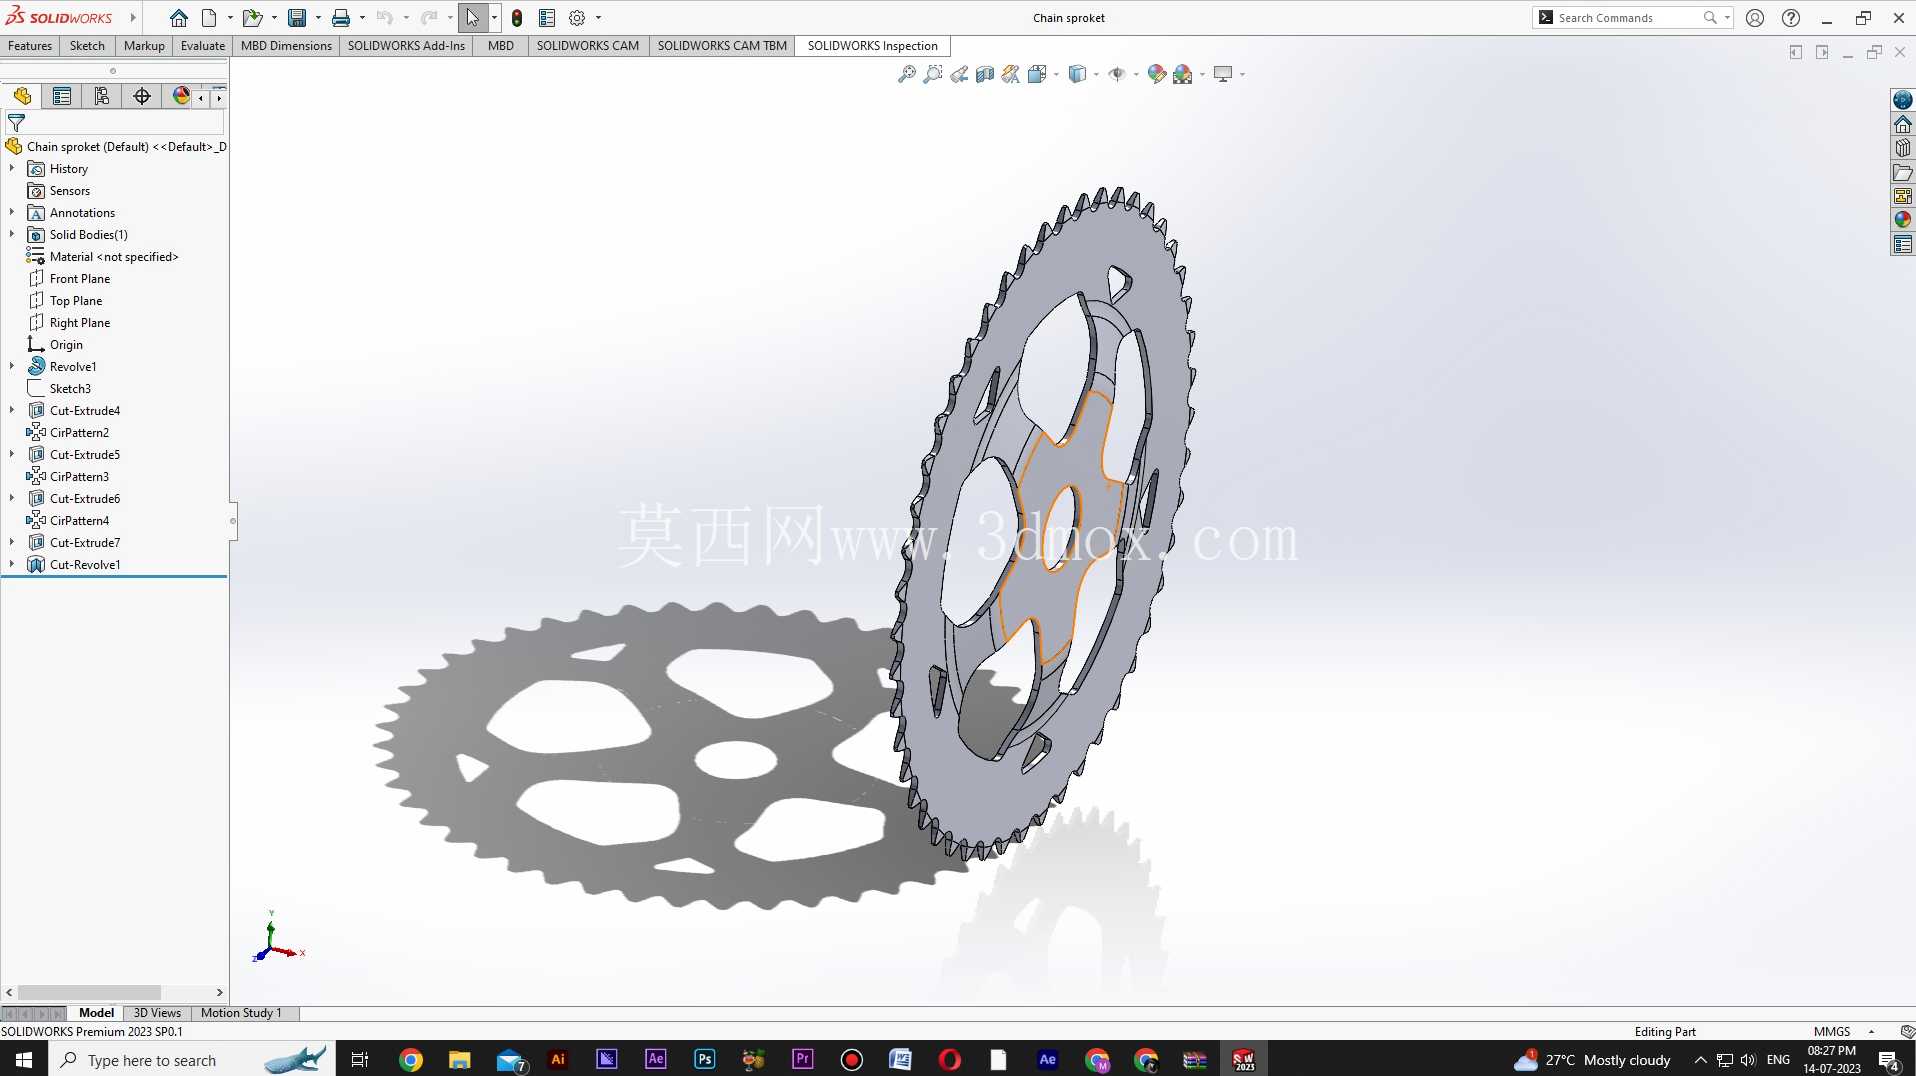Select Material <not specified> item
Screen dimensions: 1916x1076
(x=114, y=257)
